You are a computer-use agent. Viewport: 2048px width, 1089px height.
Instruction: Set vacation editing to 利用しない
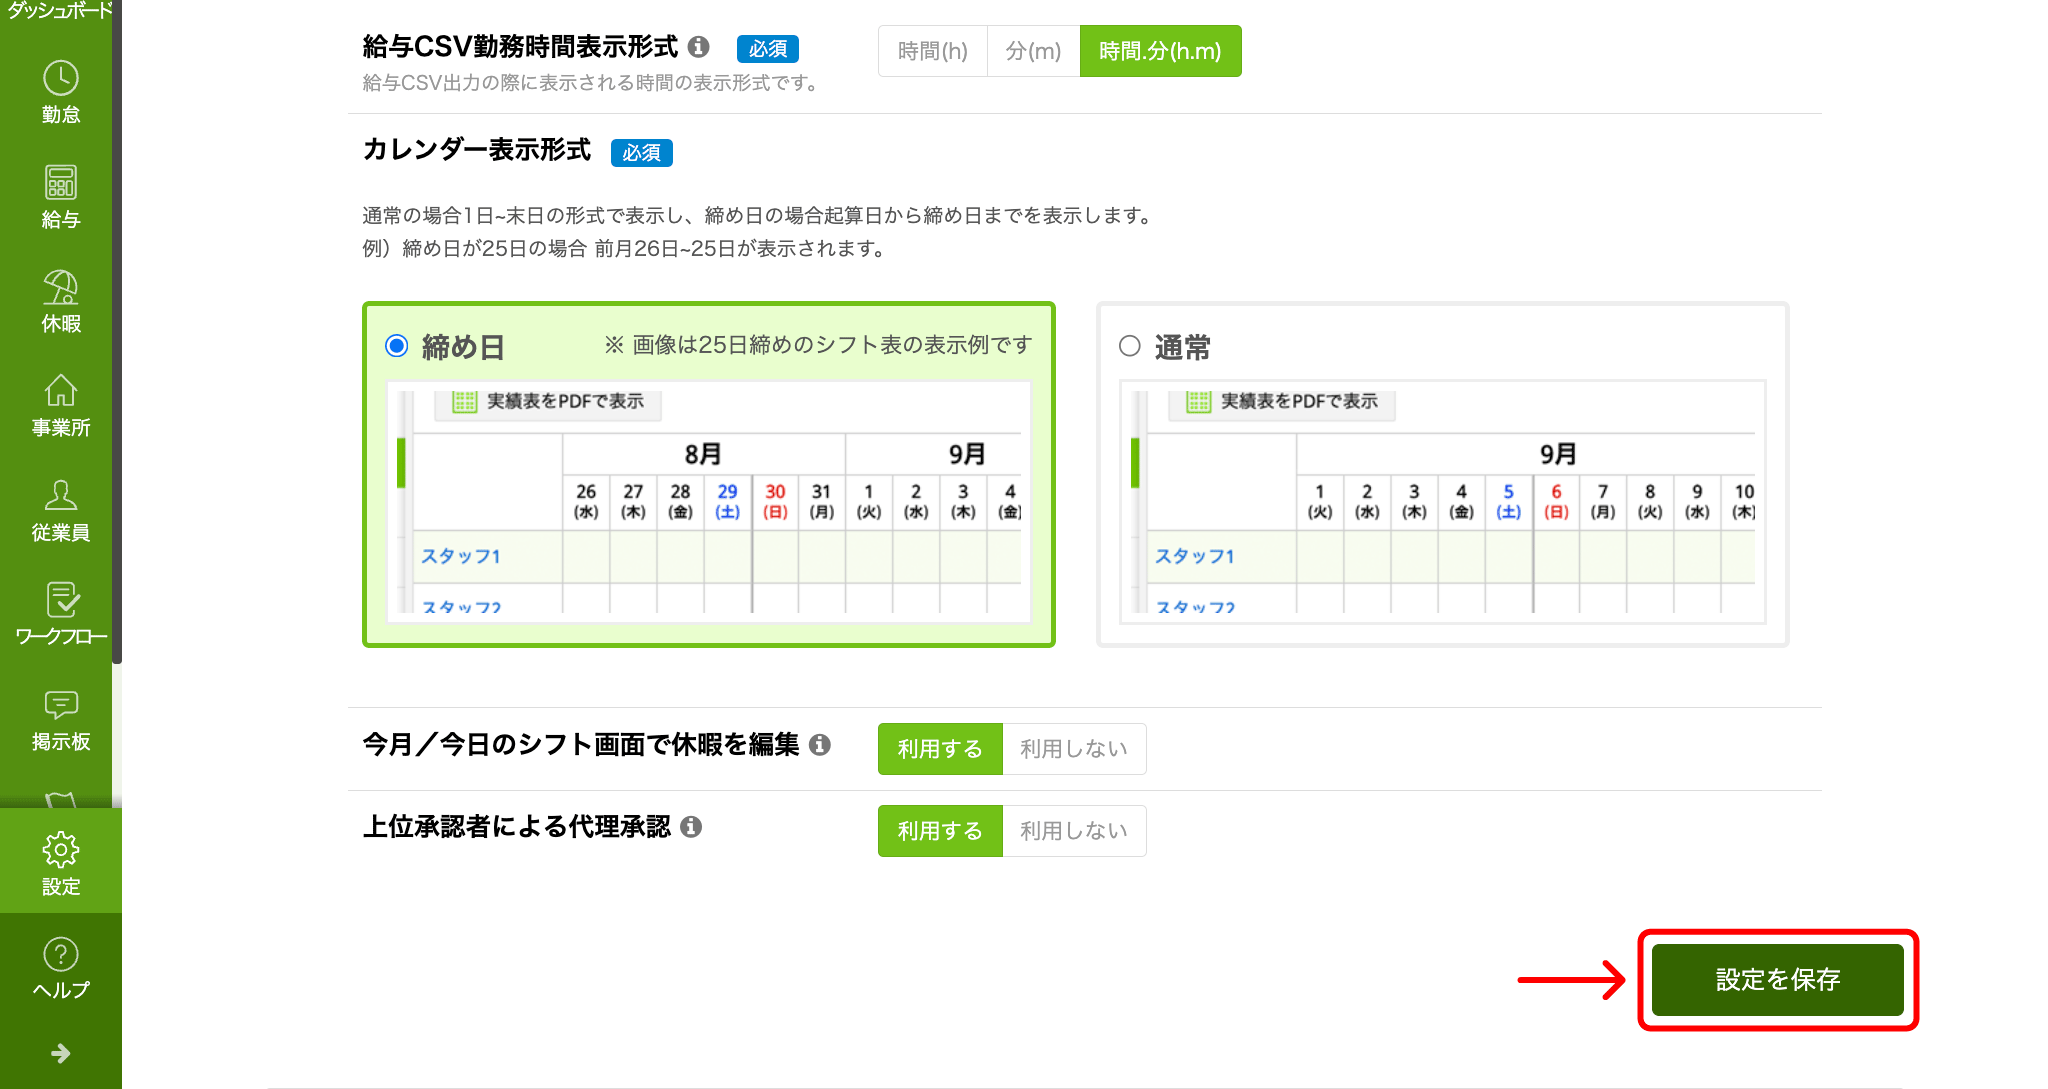point(1073,749)
